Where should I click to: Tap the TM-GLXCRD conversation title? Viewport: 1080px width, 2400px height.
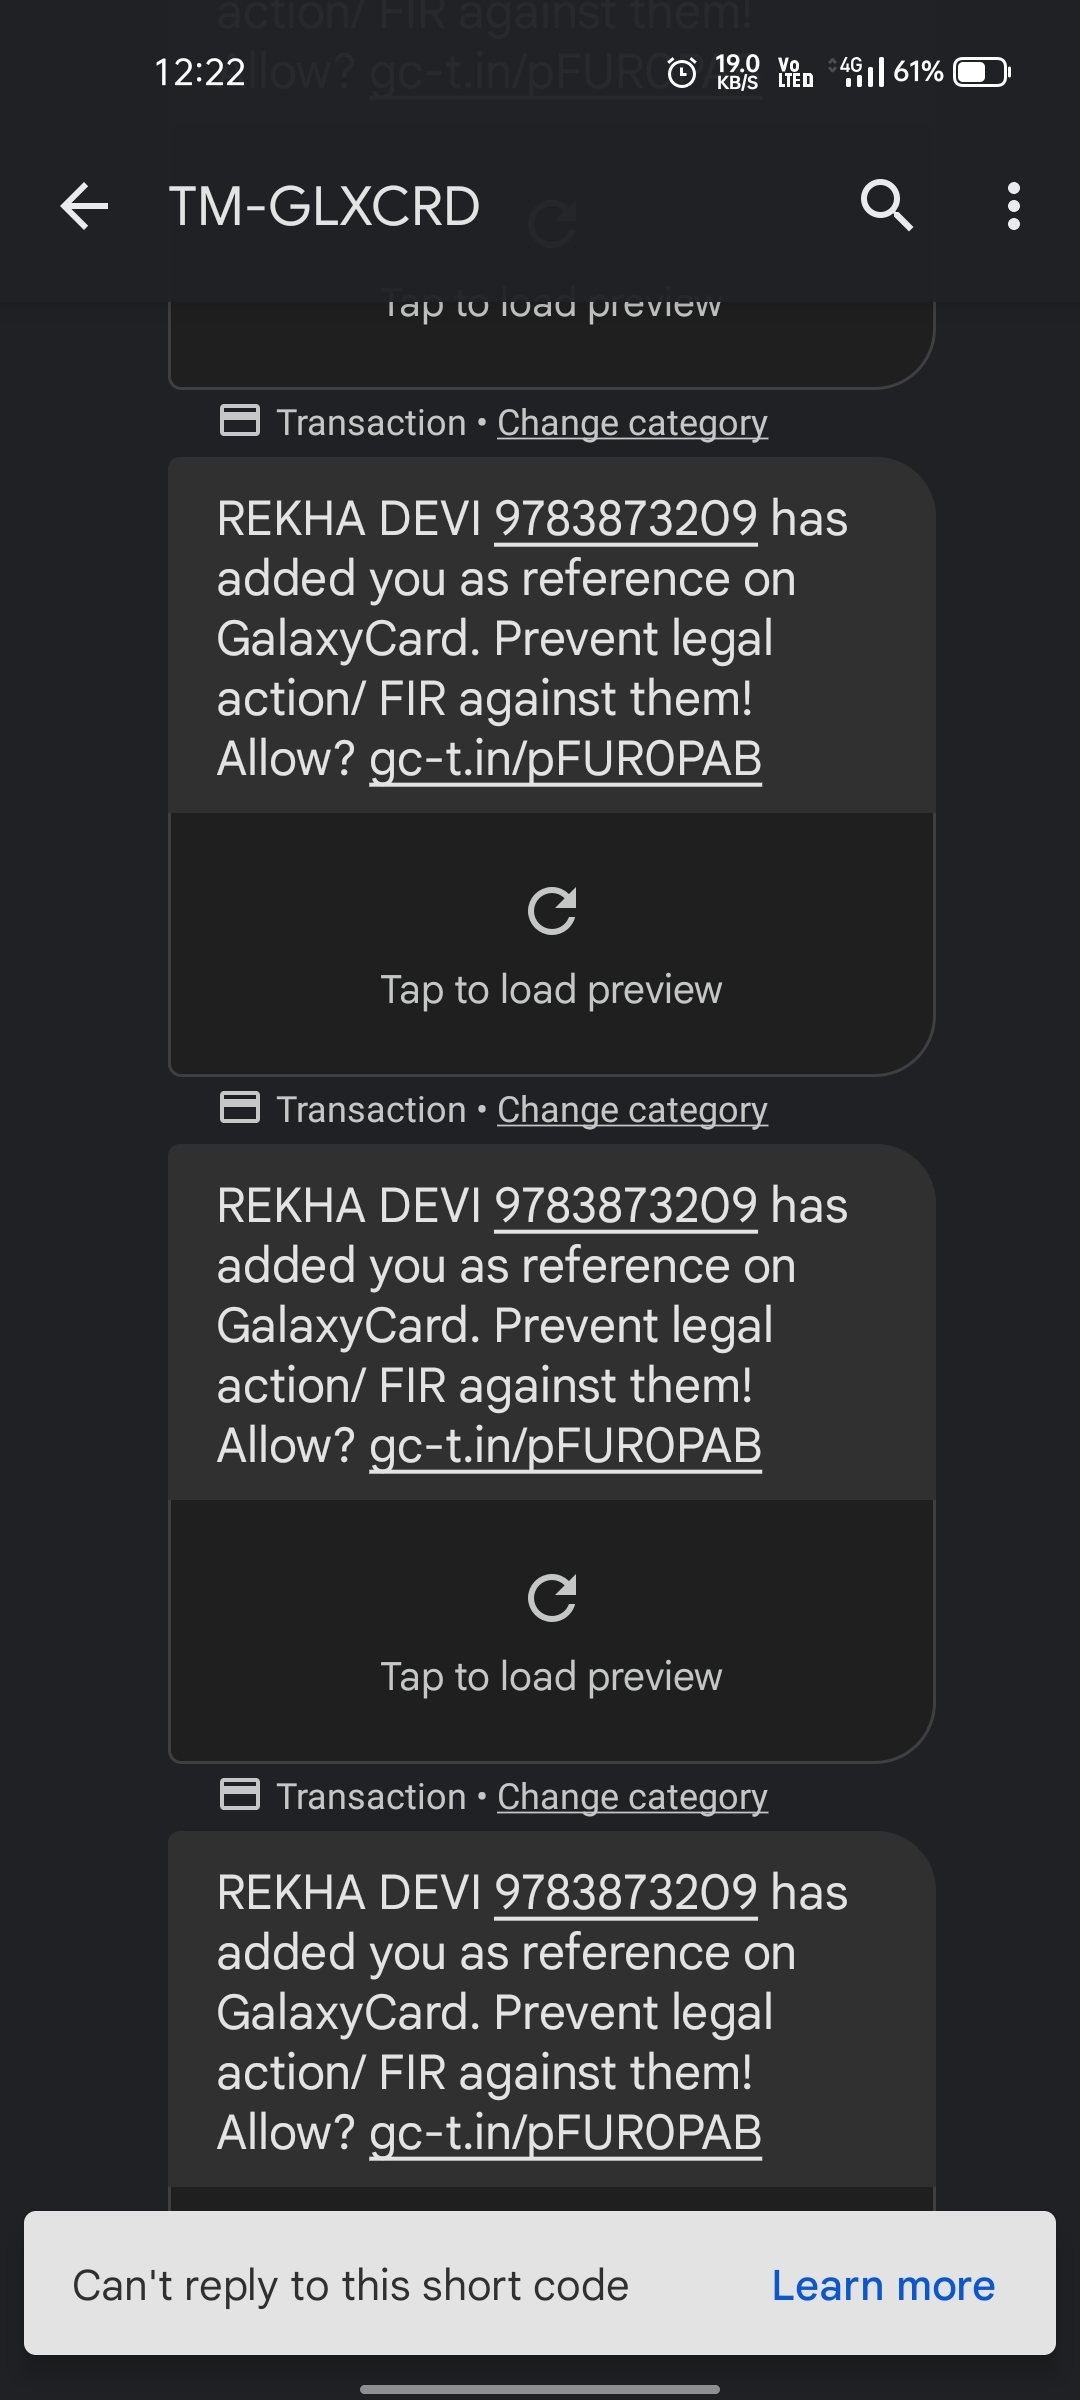tap(324, 207)
